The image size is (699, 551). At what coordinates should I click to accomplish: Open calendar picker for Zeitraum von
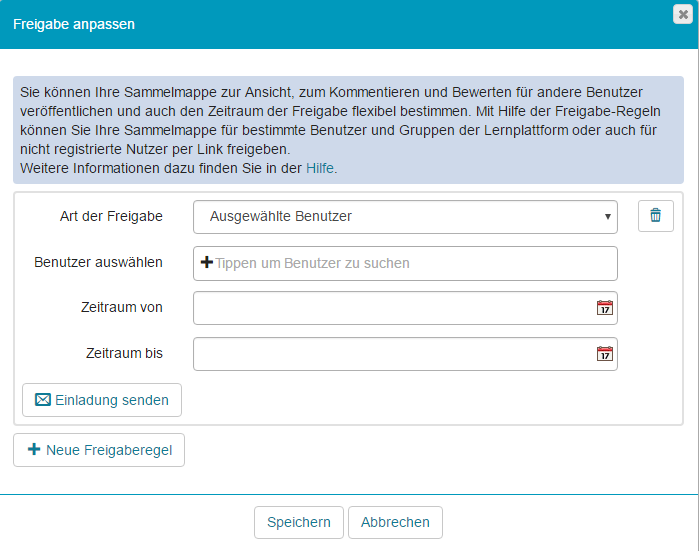tap(604, 308)
